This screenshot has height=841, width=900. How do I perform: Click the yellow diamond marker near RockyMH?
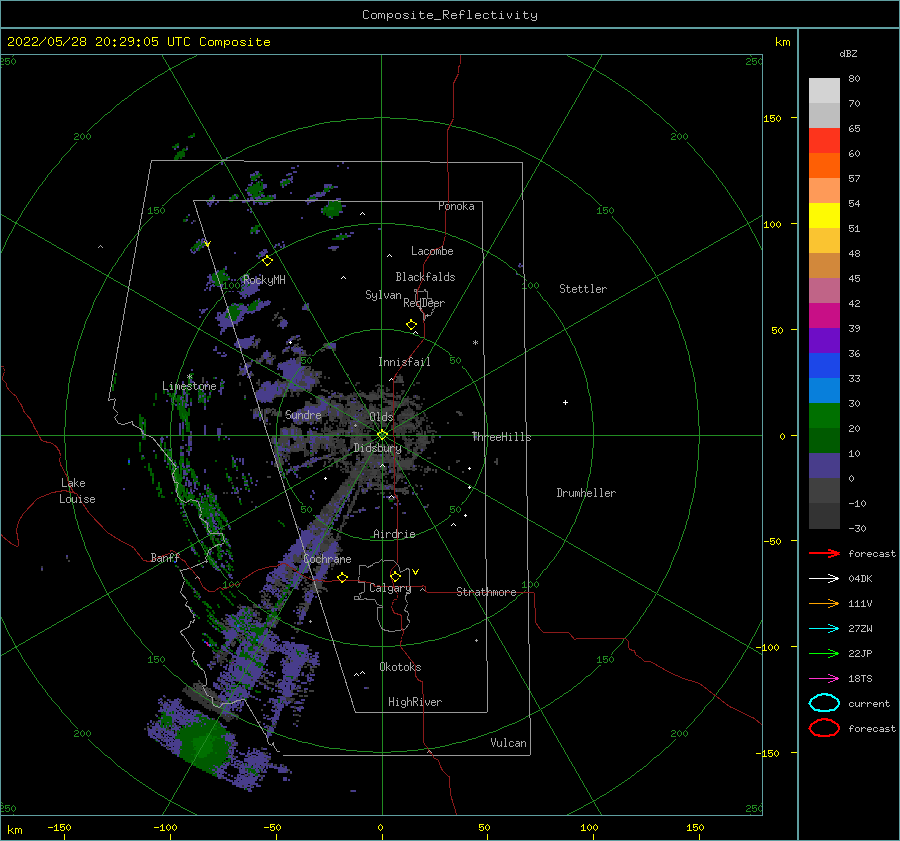pos(267,261)
